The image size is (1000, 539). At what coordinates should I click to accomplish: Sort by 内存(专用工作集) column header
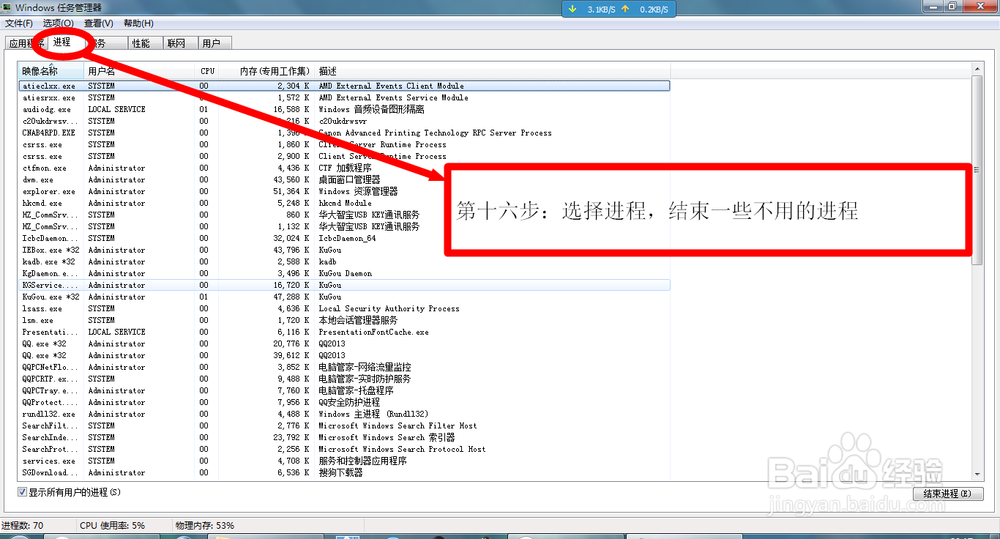[x=268, y=71]
